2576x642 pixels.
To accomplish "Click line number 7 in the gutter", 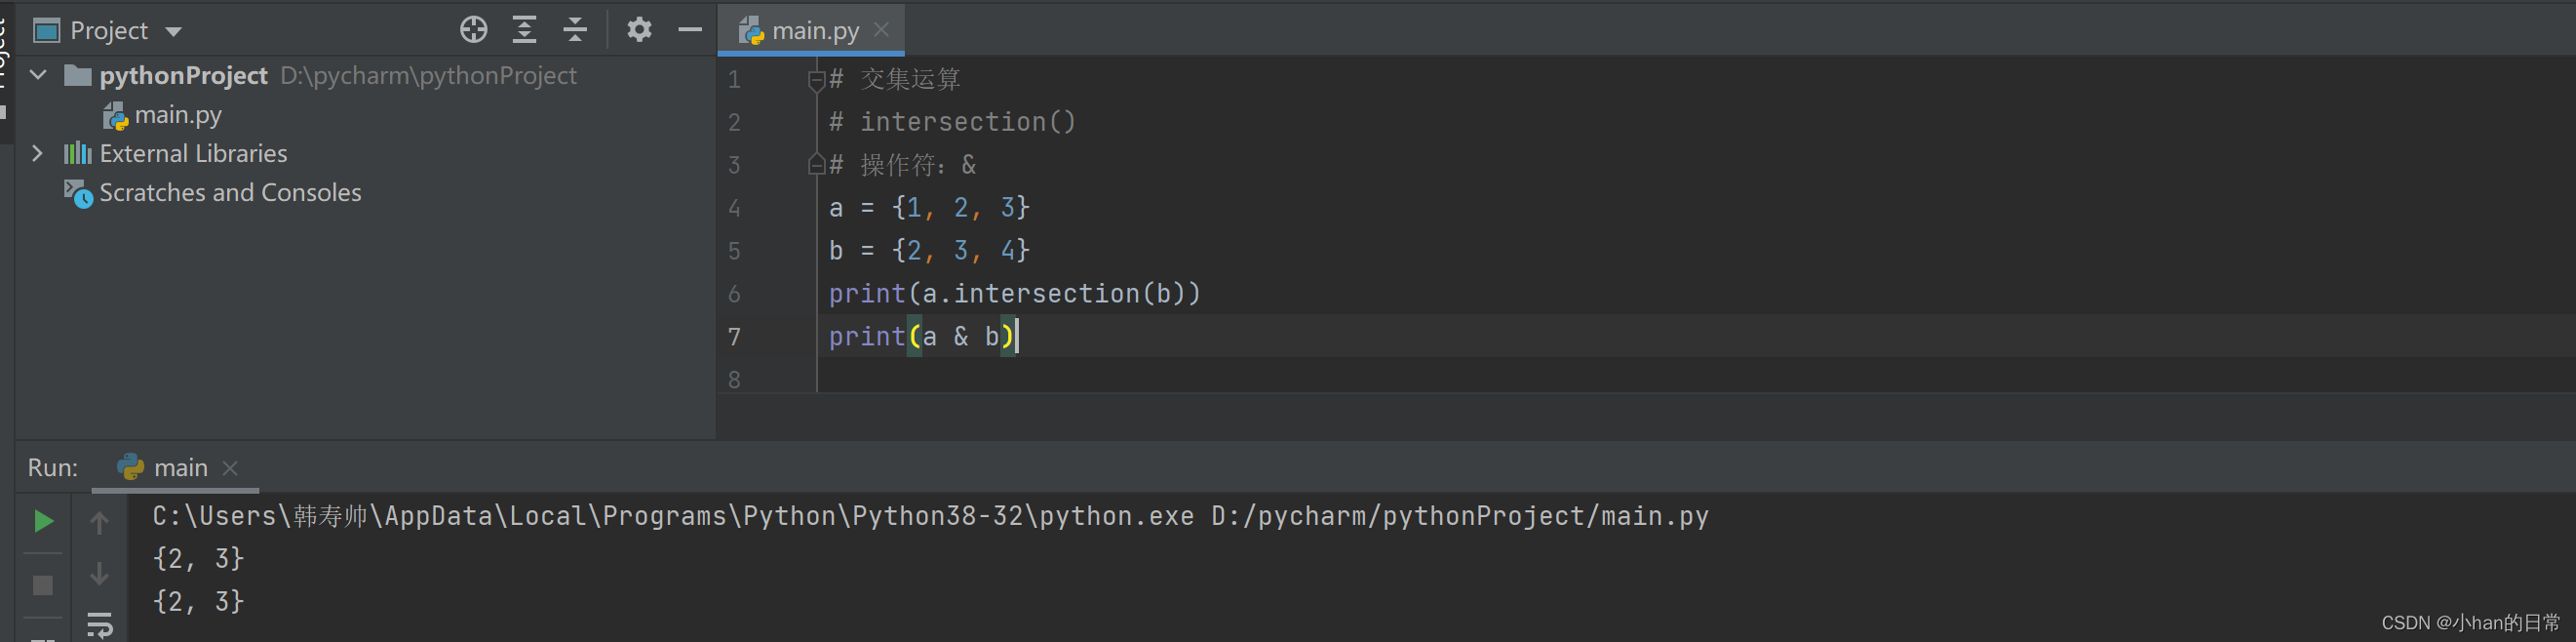I will tap(734, 337).
